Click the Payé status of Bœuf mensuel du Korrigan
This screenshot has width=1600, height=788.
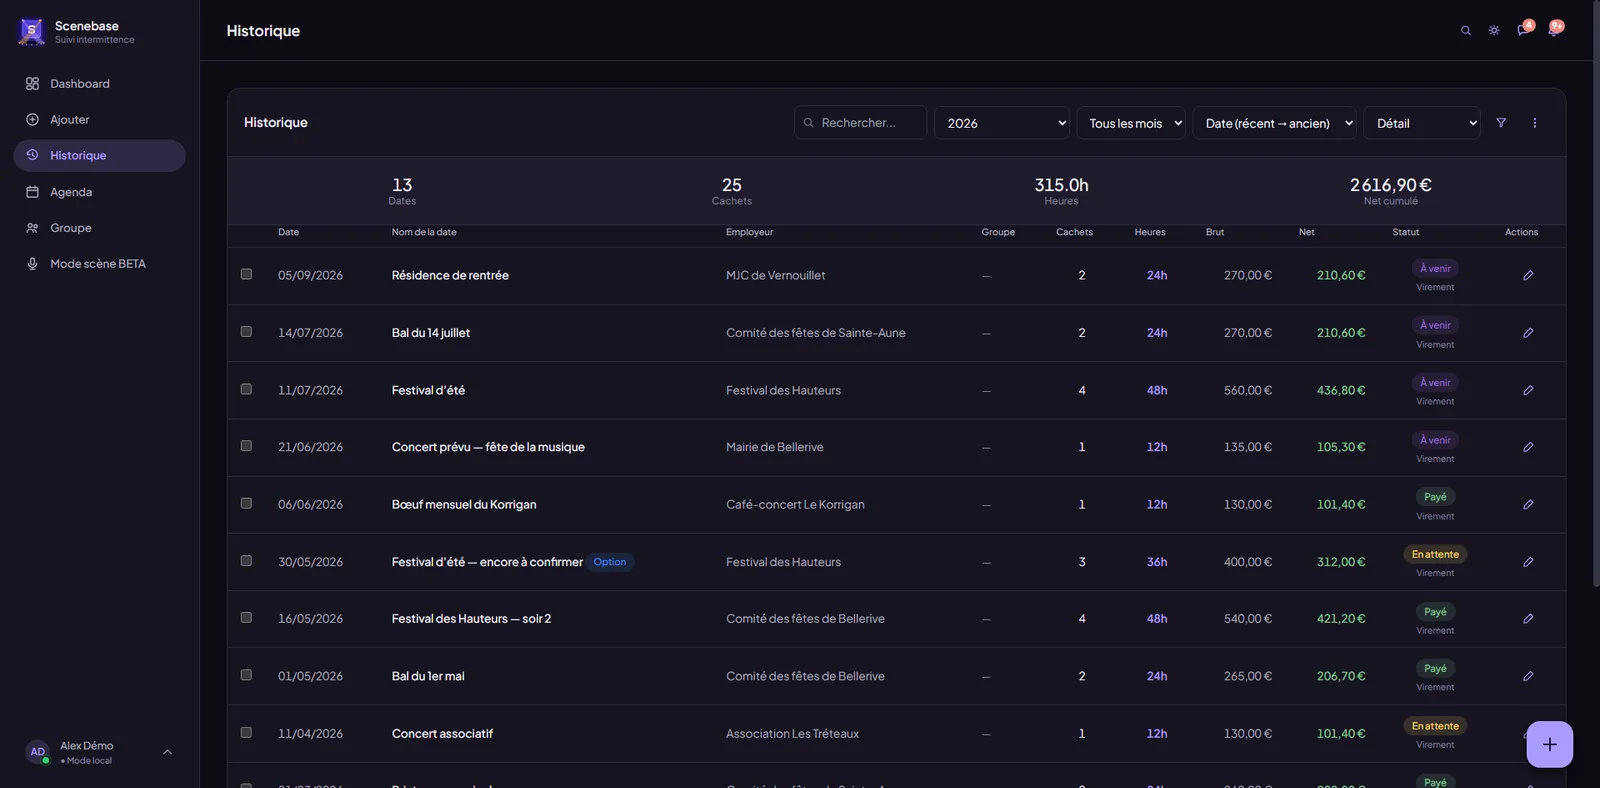1435,497
